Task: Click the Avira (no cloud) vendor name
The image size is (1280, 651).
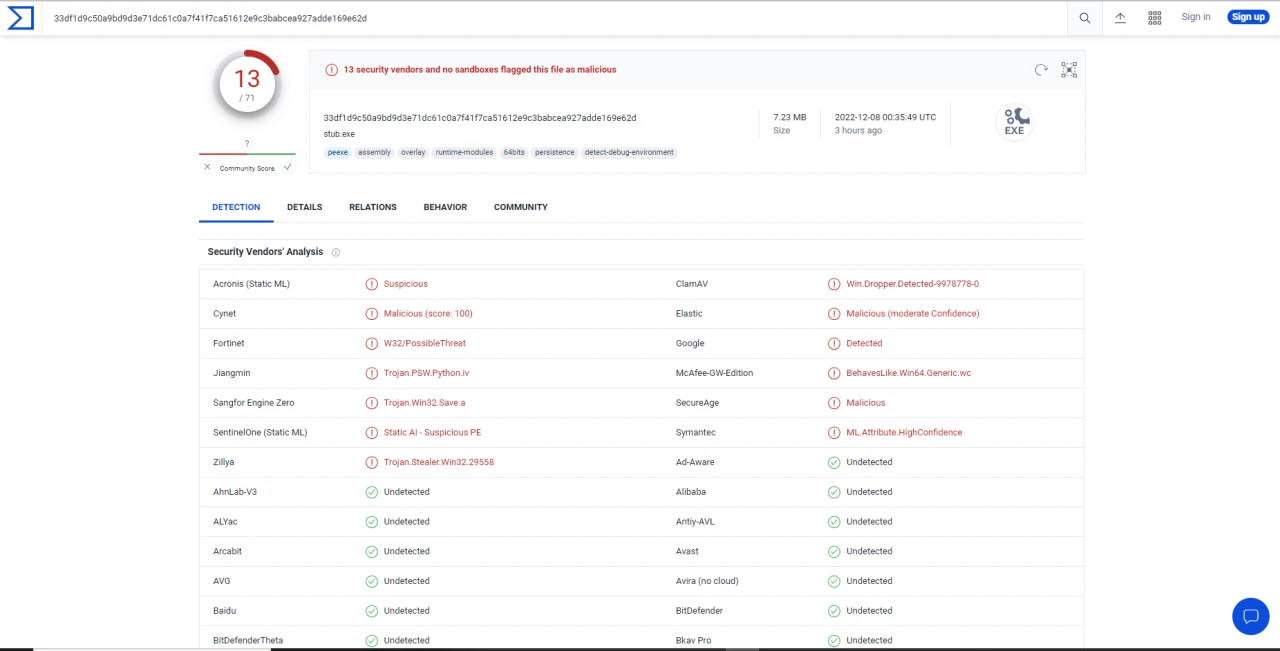Action: 707,581
